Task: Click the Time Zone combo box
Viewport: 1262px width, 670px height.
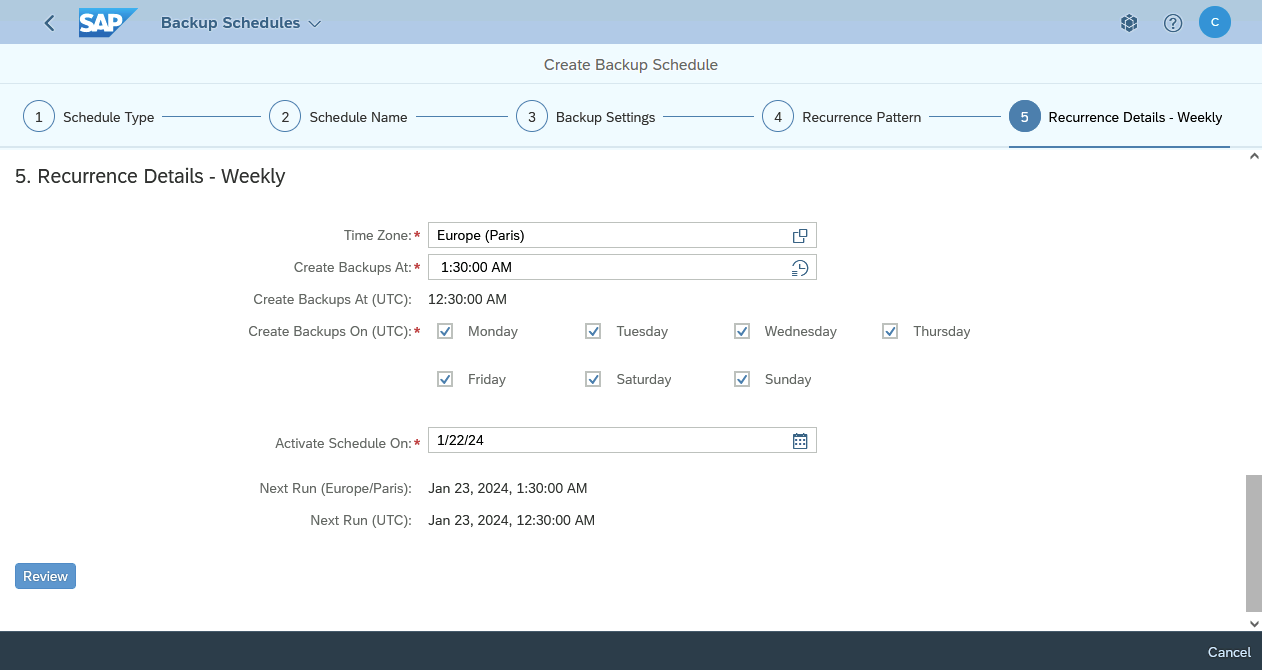Action: tap(600, 235)
